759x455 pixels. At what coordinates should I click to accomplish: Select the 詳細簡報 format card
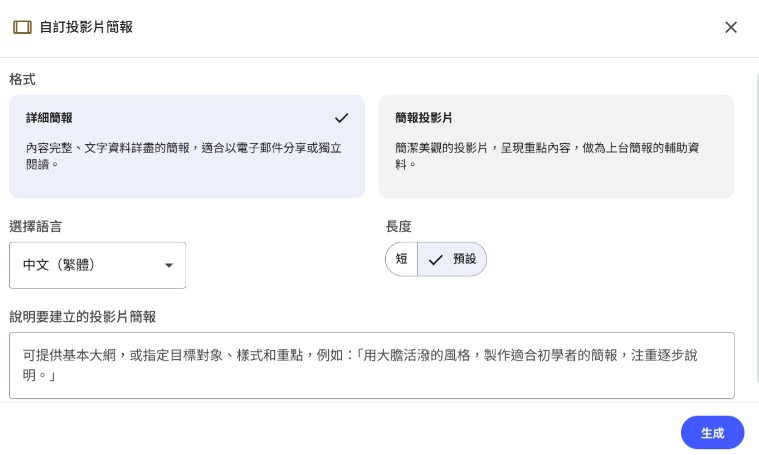(x=187, y=146)
